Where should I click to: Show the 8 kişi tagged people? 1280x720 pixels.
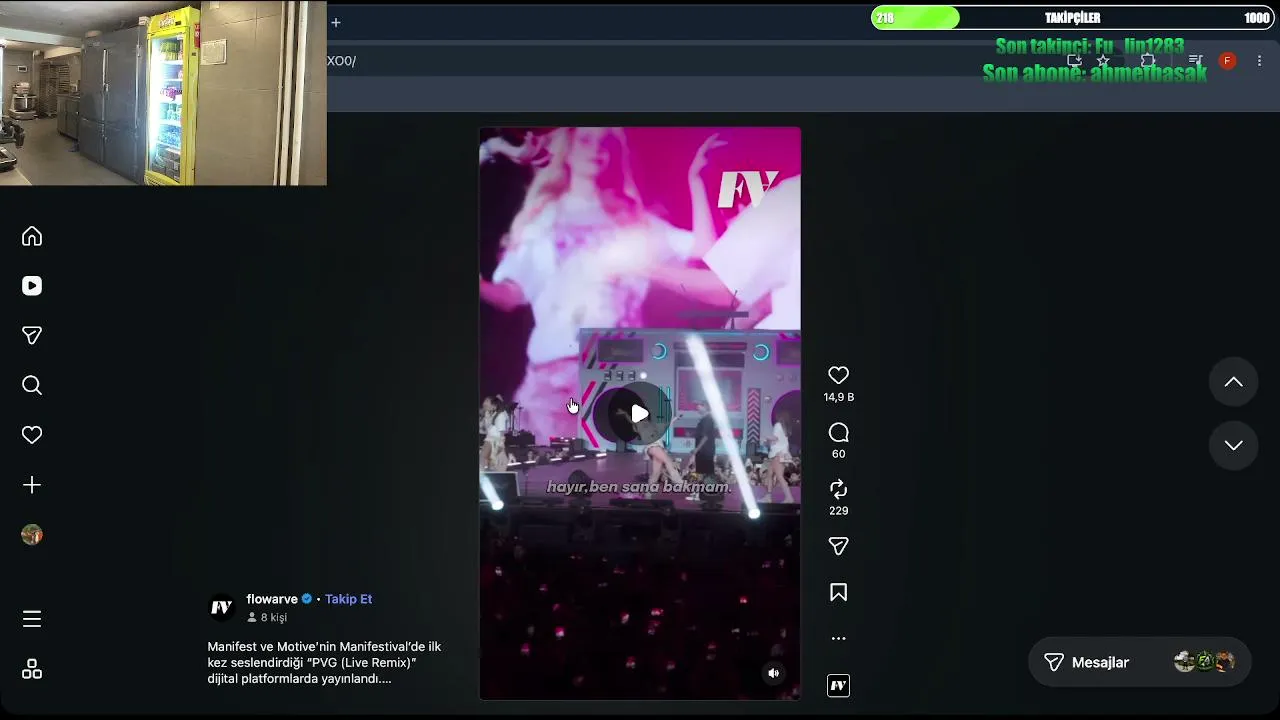267,618
